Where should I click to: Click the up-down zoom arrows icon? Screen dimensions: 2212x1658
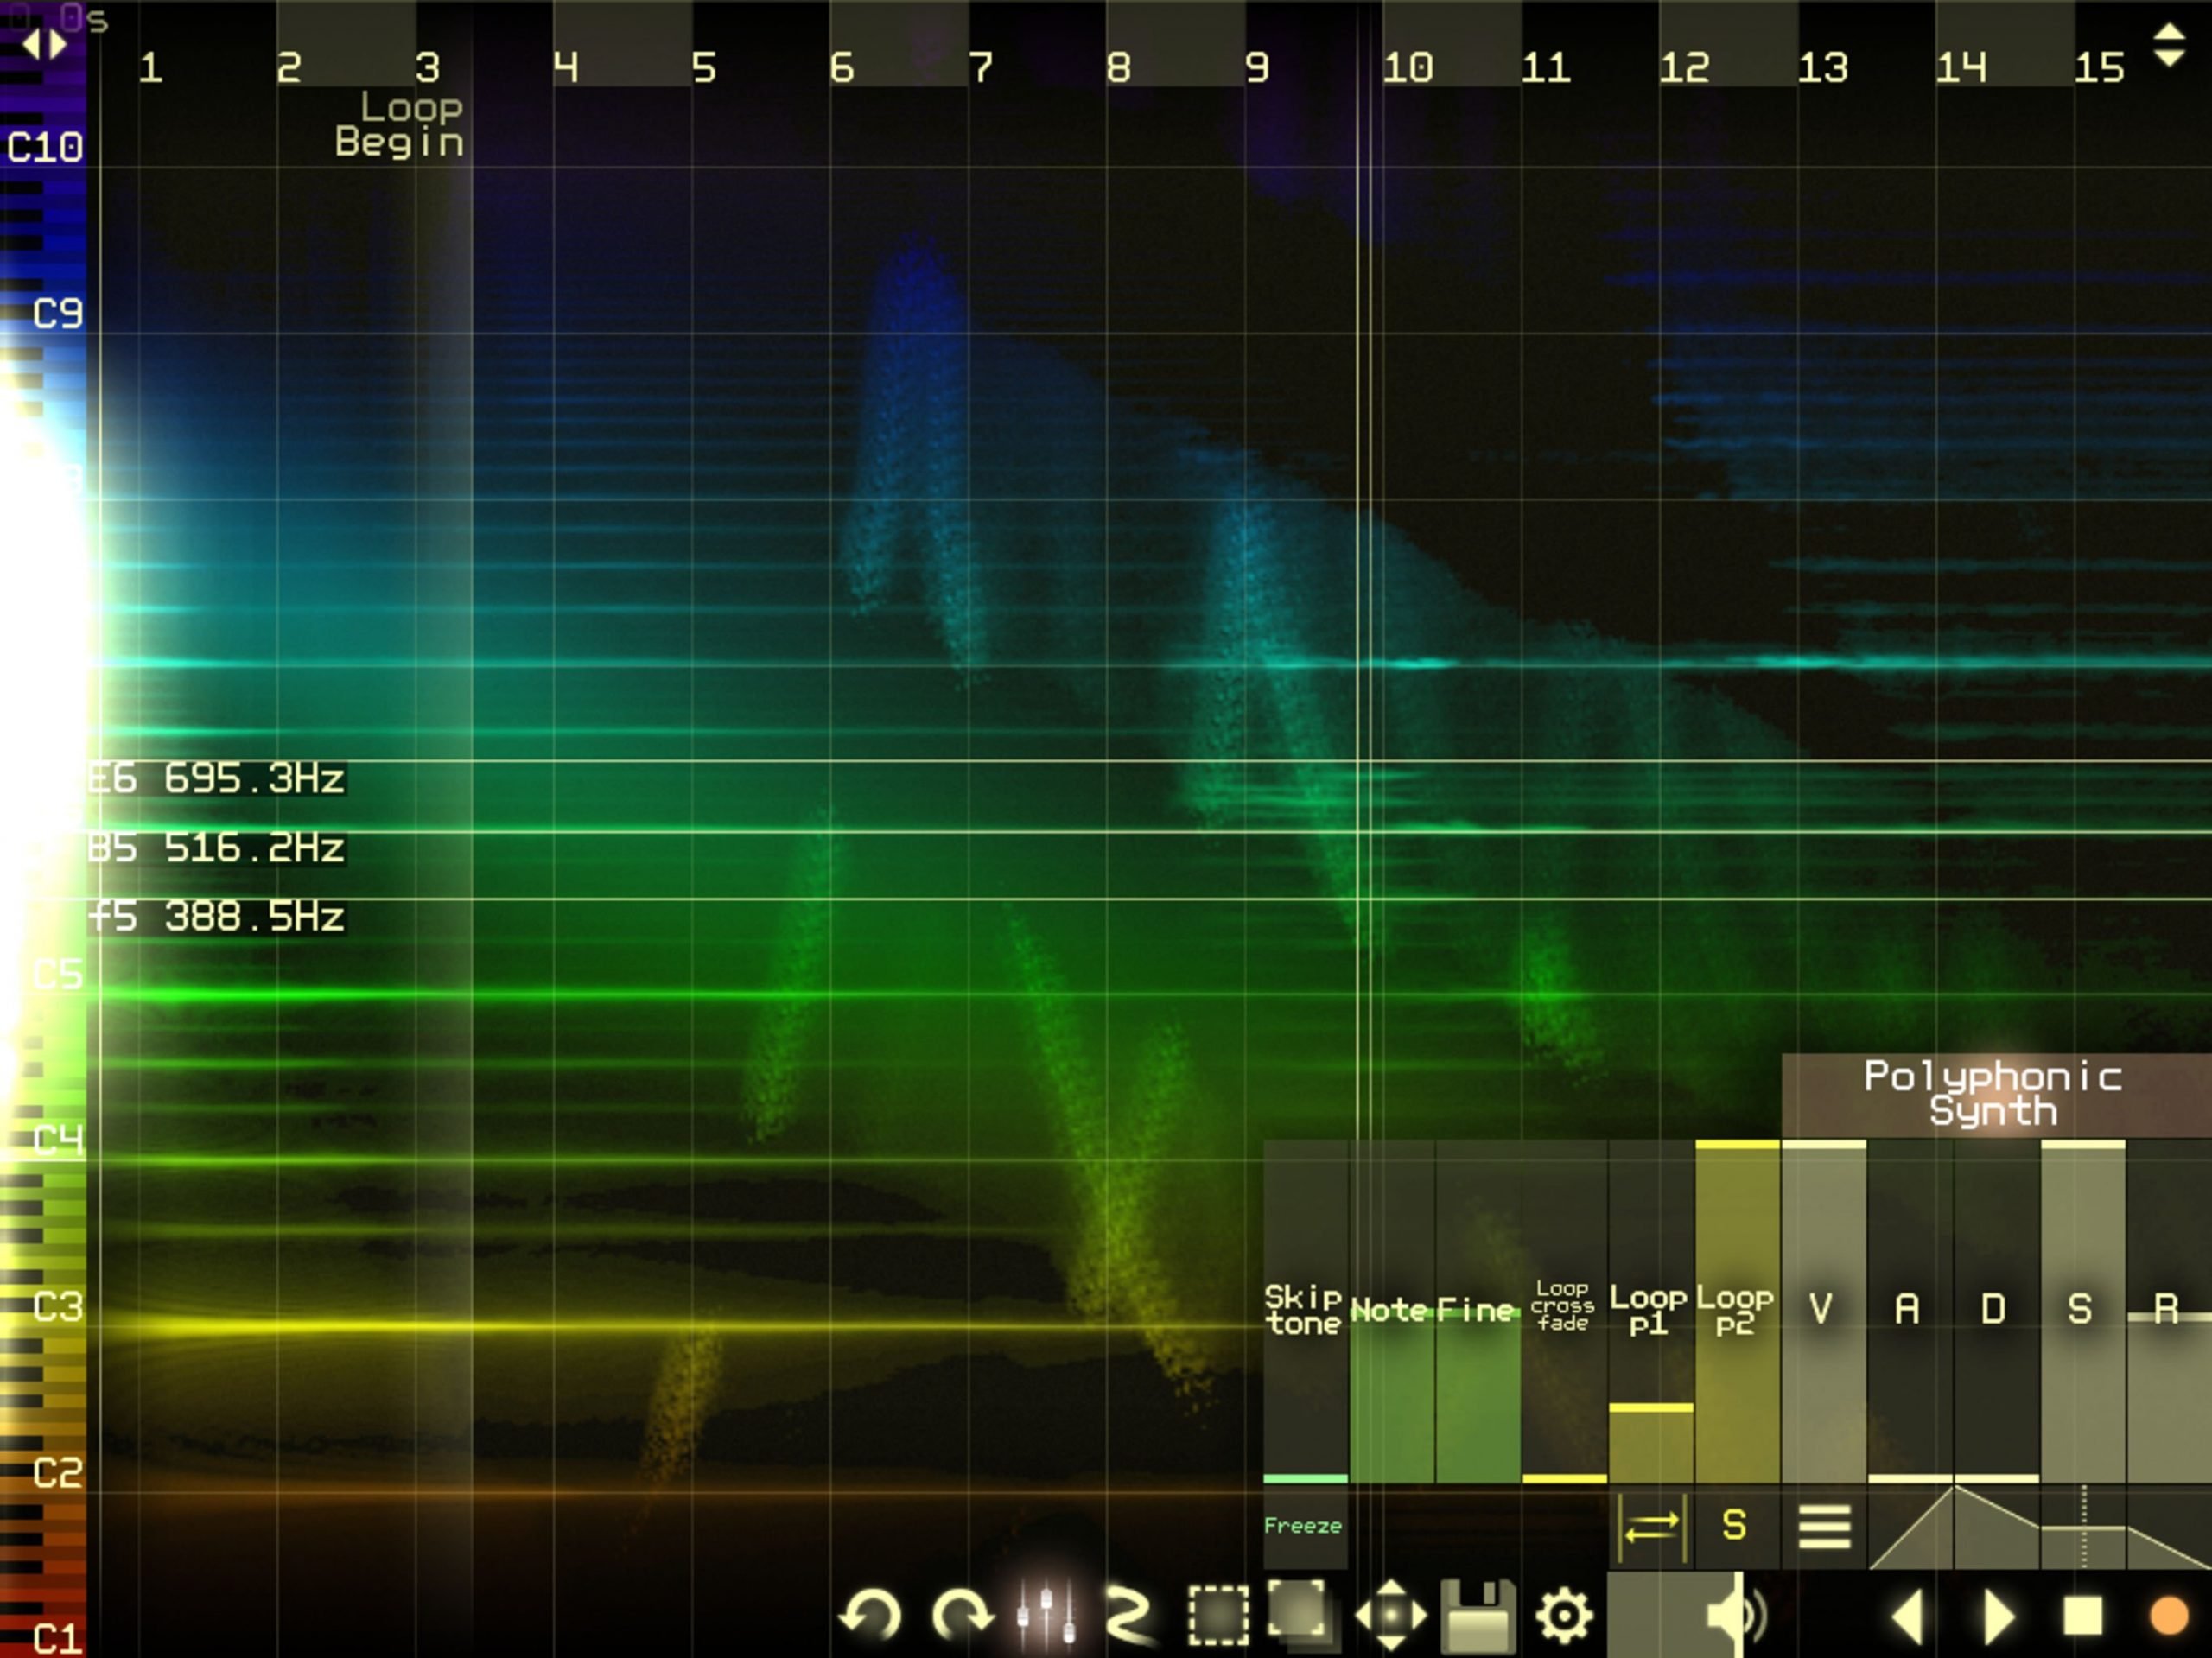[x=2168, y=45]
